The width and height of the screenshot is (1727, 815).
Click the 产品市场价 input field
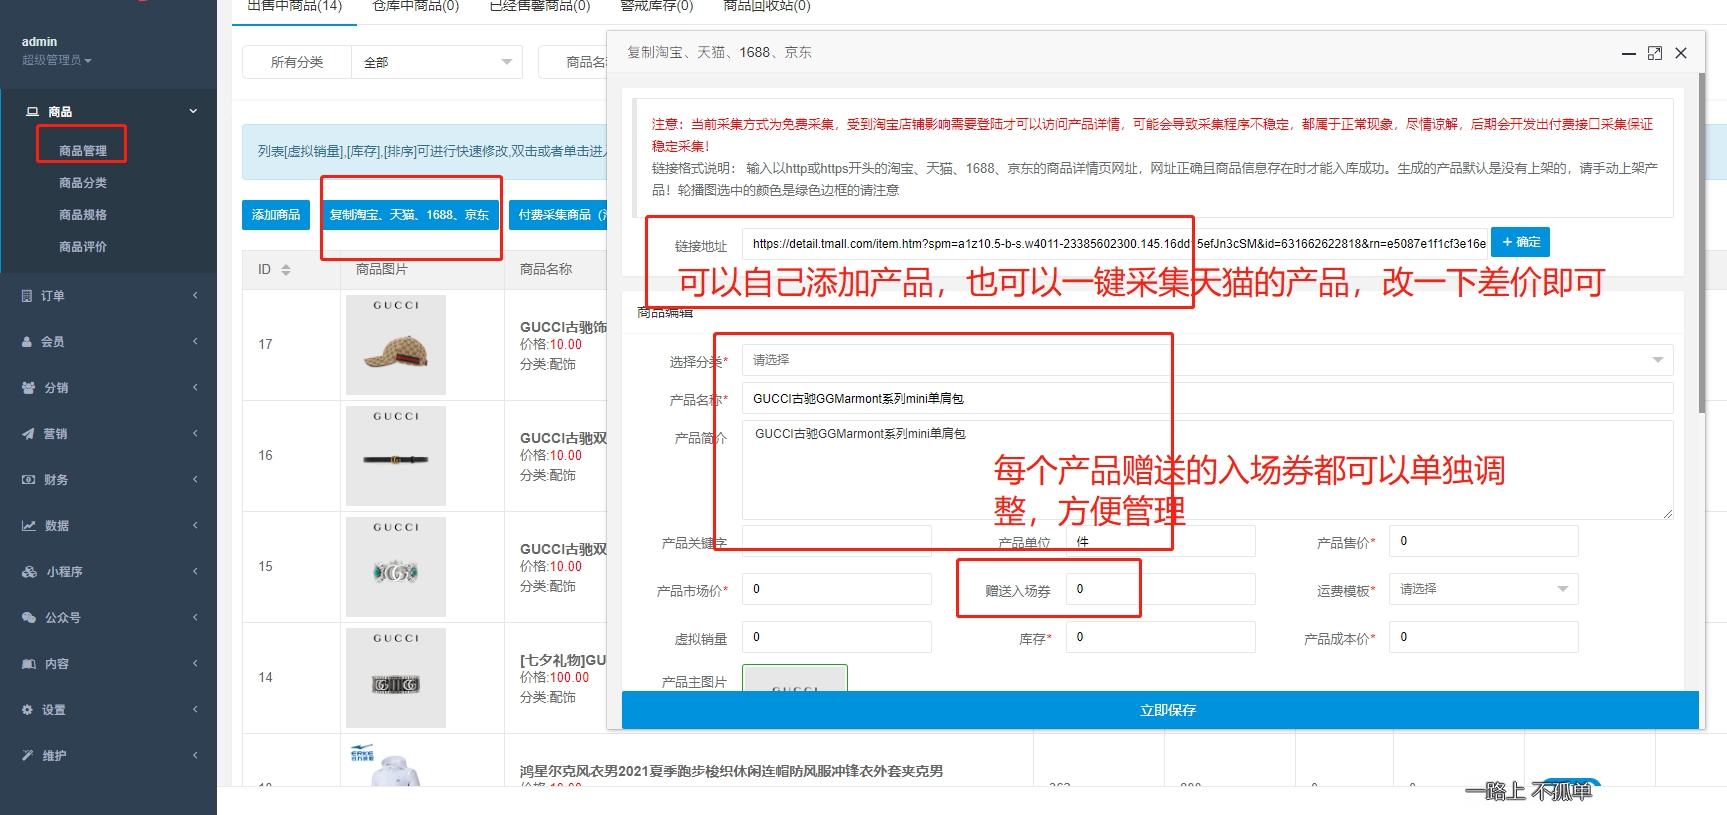click(x=836, y=589)
